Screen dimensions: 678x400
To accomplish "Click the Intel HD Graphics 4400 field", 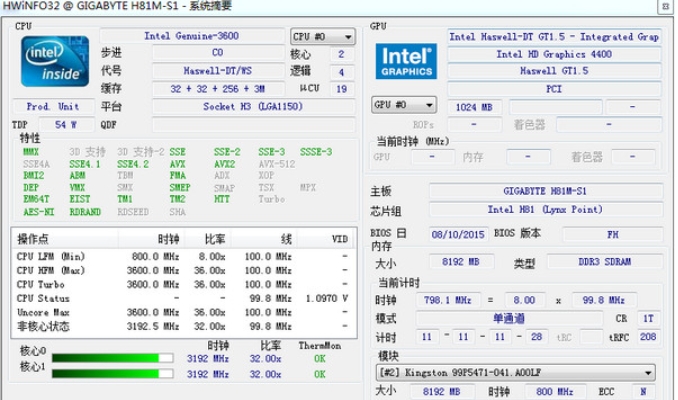I will pyautogui.click(x=554, y=54).
